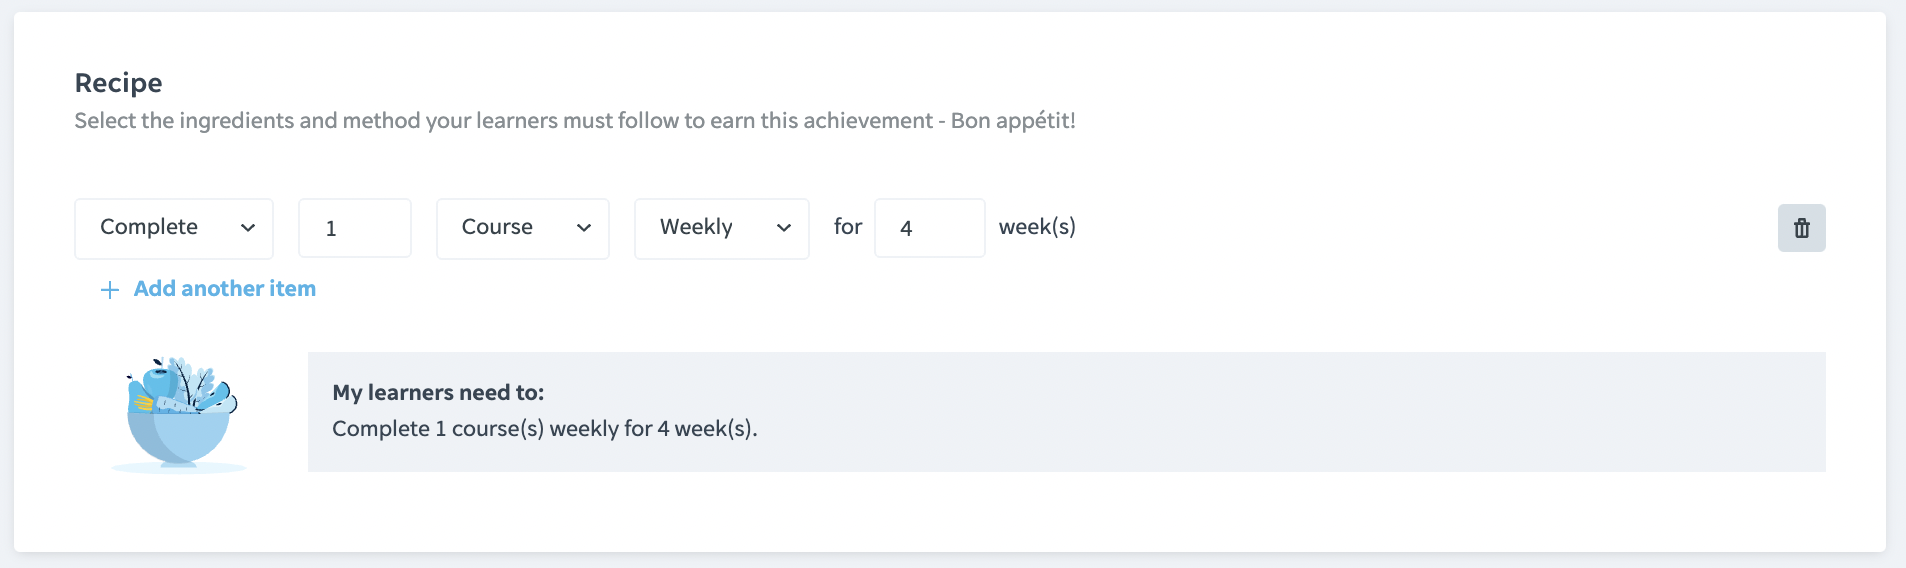Click the chevron arrow in Weekly dropdown
1906x568 pixels.
[784, 228]
